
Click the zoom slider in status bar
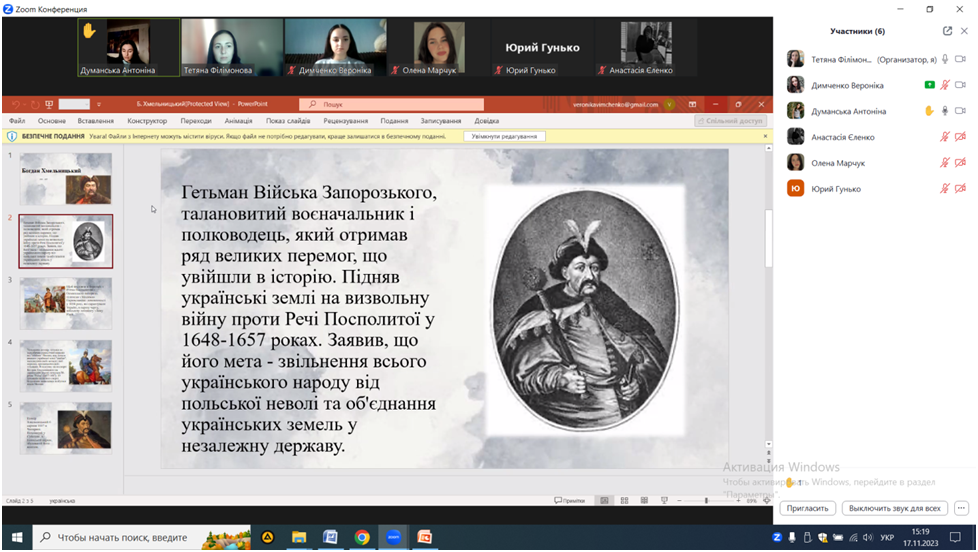click(706, 500)
